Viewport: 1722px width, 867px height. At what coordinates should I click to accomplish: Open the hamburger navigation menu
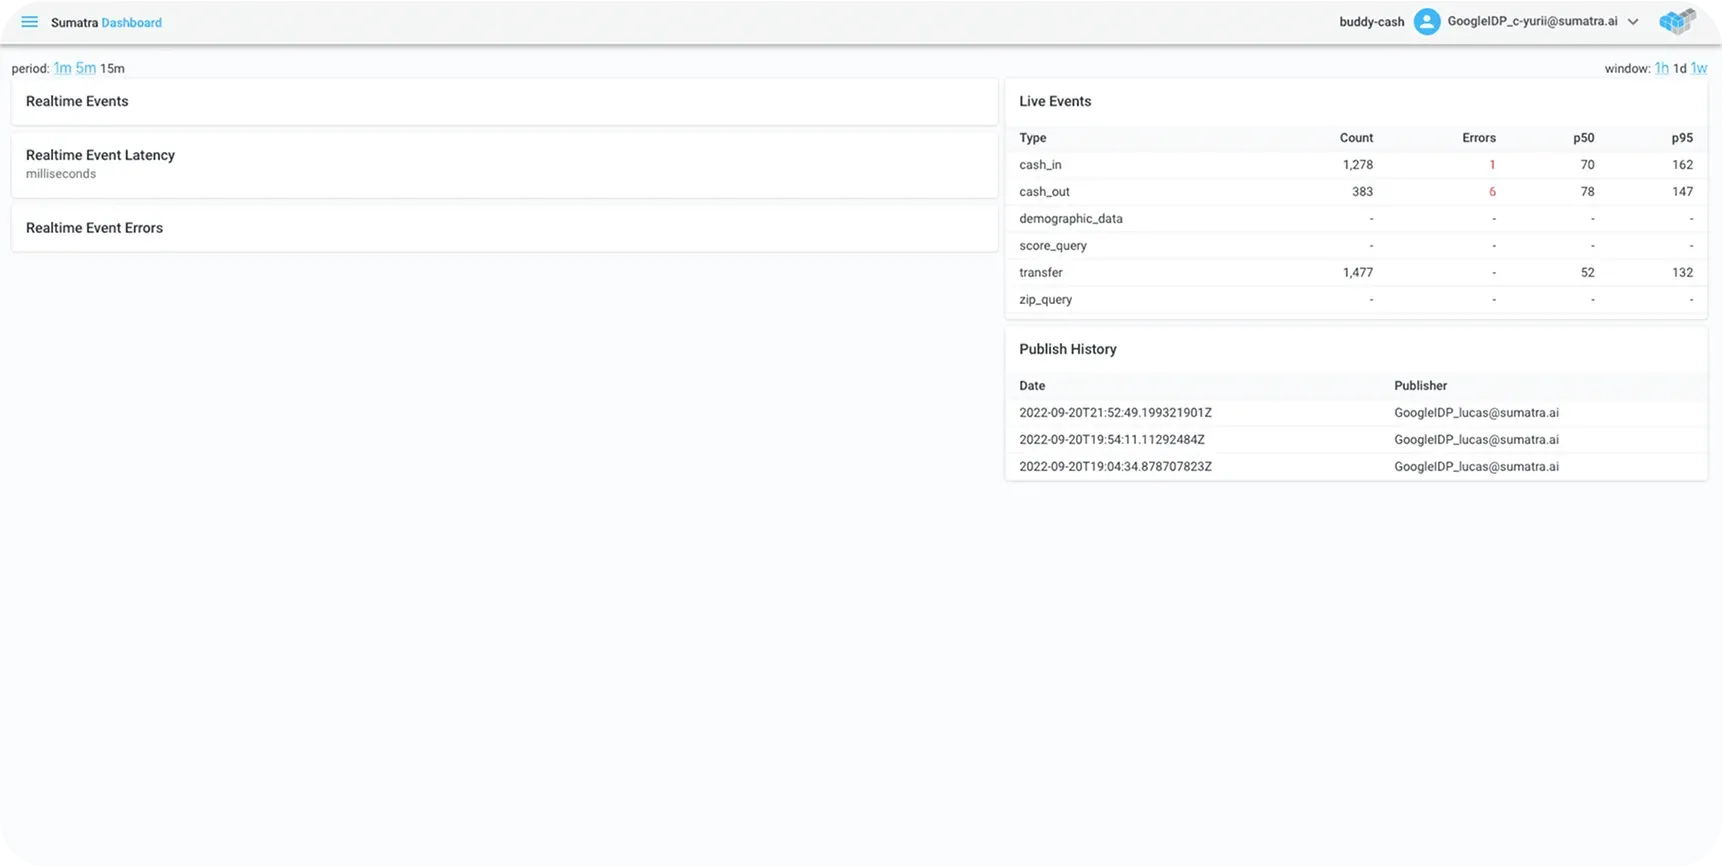[29, 22]
